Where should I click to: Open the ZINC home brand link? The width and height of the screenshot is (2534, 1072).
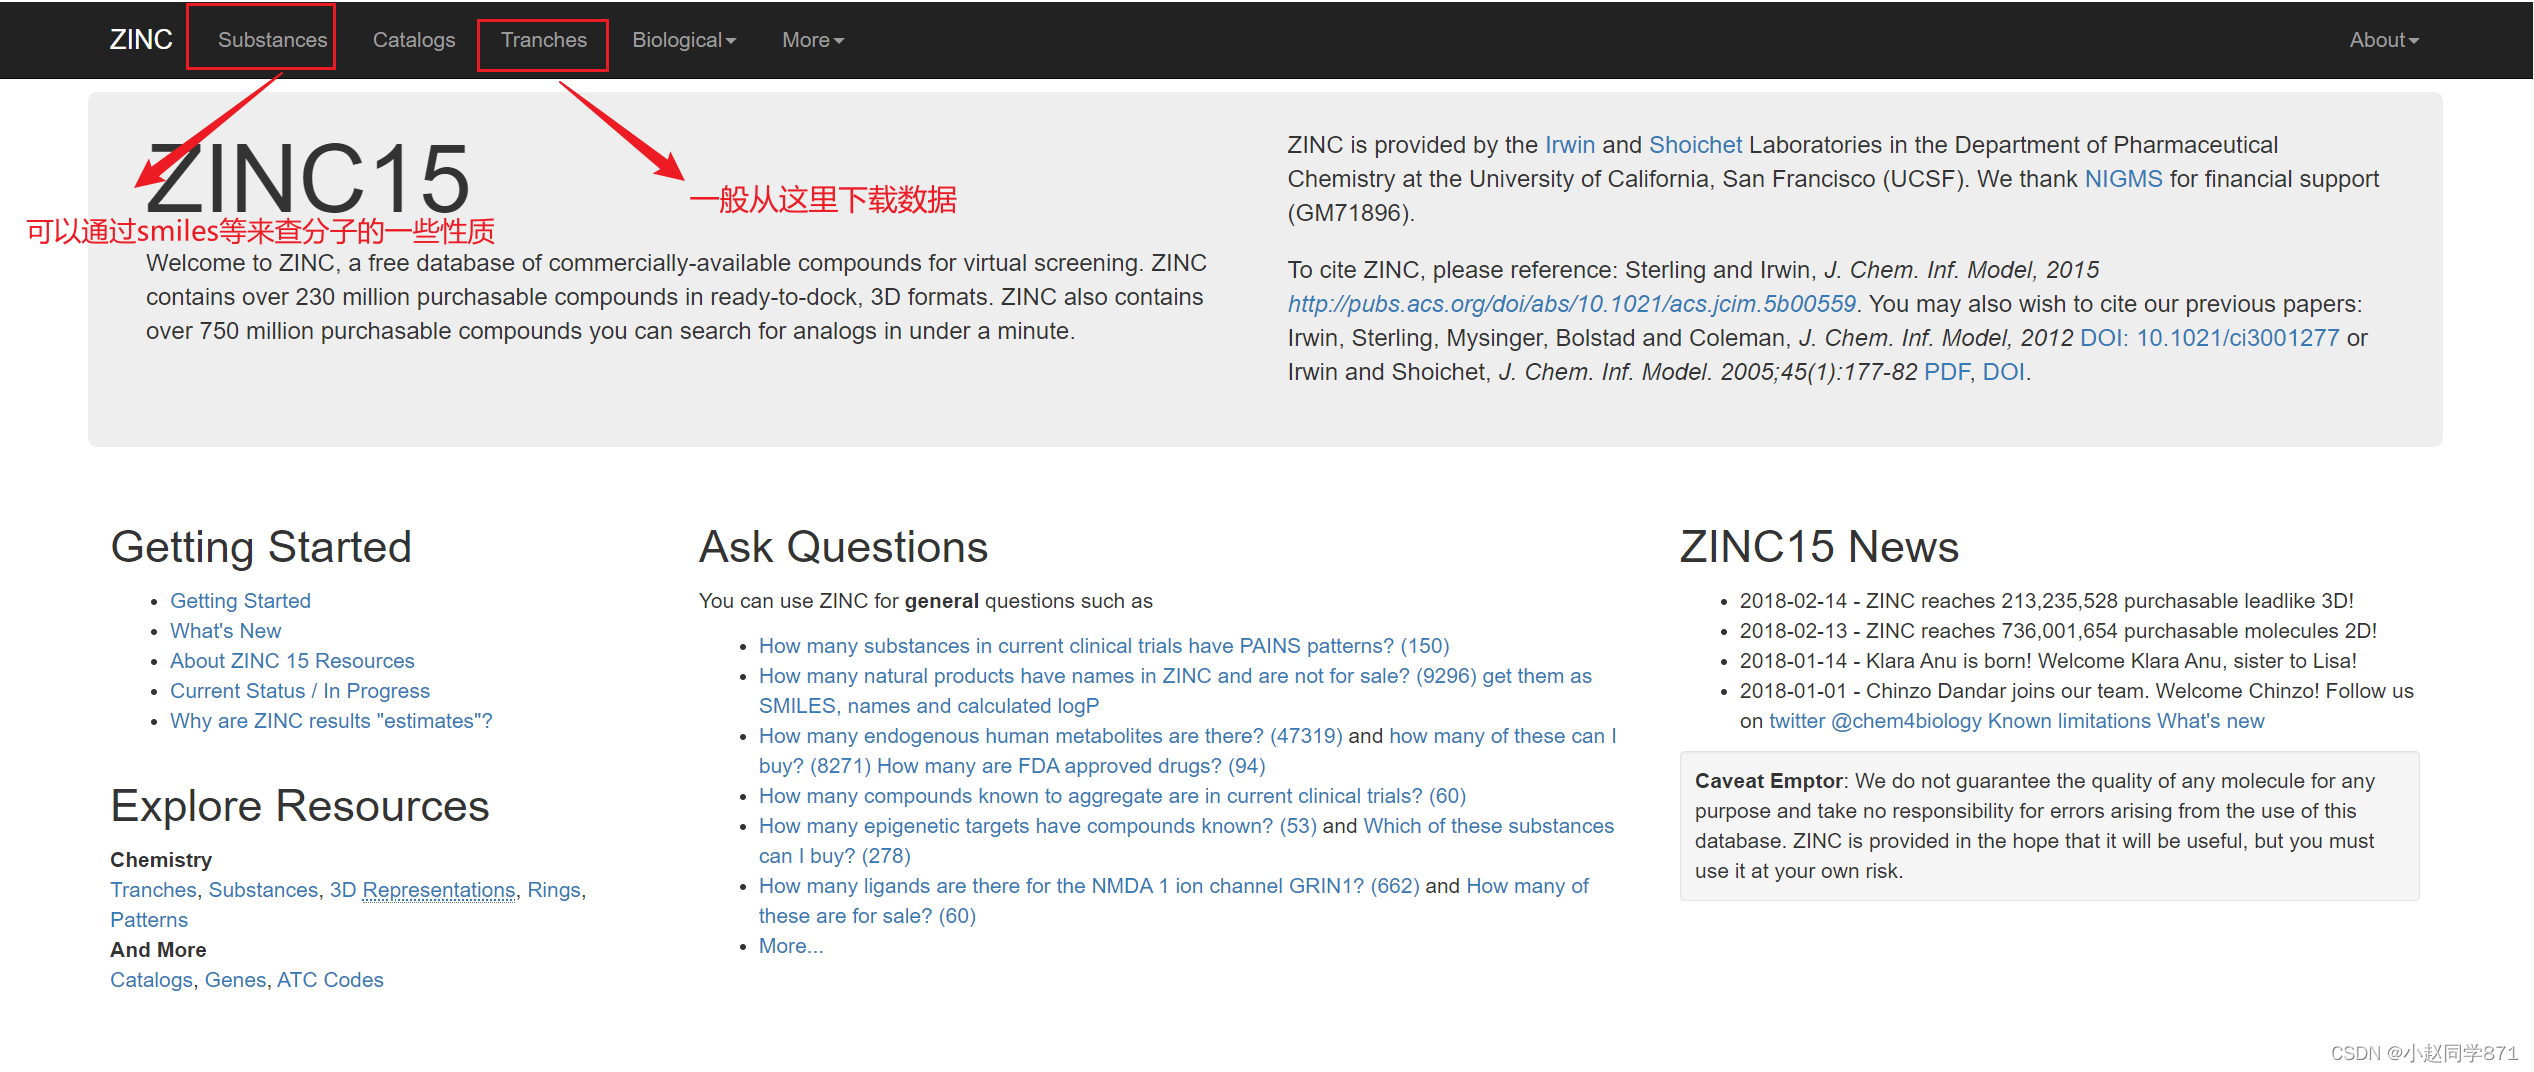[141, 40]
